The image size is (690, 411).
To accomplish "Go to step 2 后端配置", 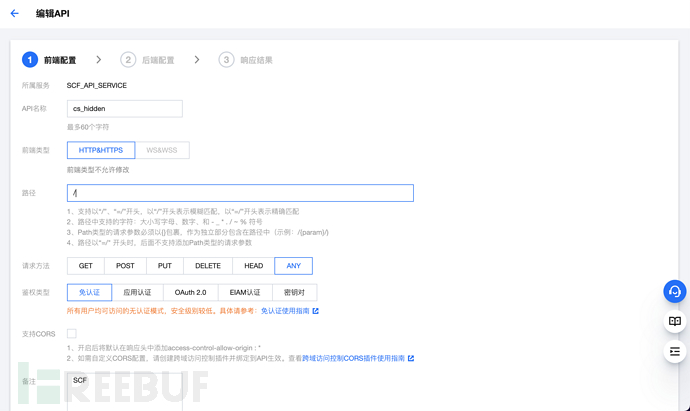I will pyautogui.click(x=147, y=60).
